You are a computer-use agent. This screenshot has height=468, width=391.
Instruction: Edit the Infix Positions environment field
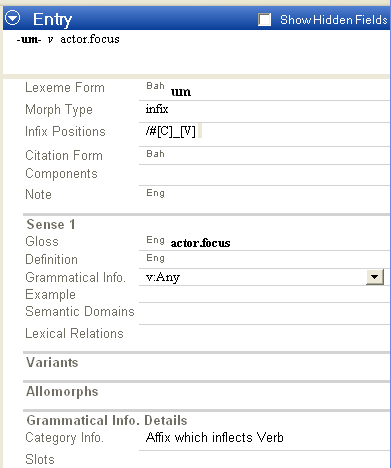click(264, 131)
